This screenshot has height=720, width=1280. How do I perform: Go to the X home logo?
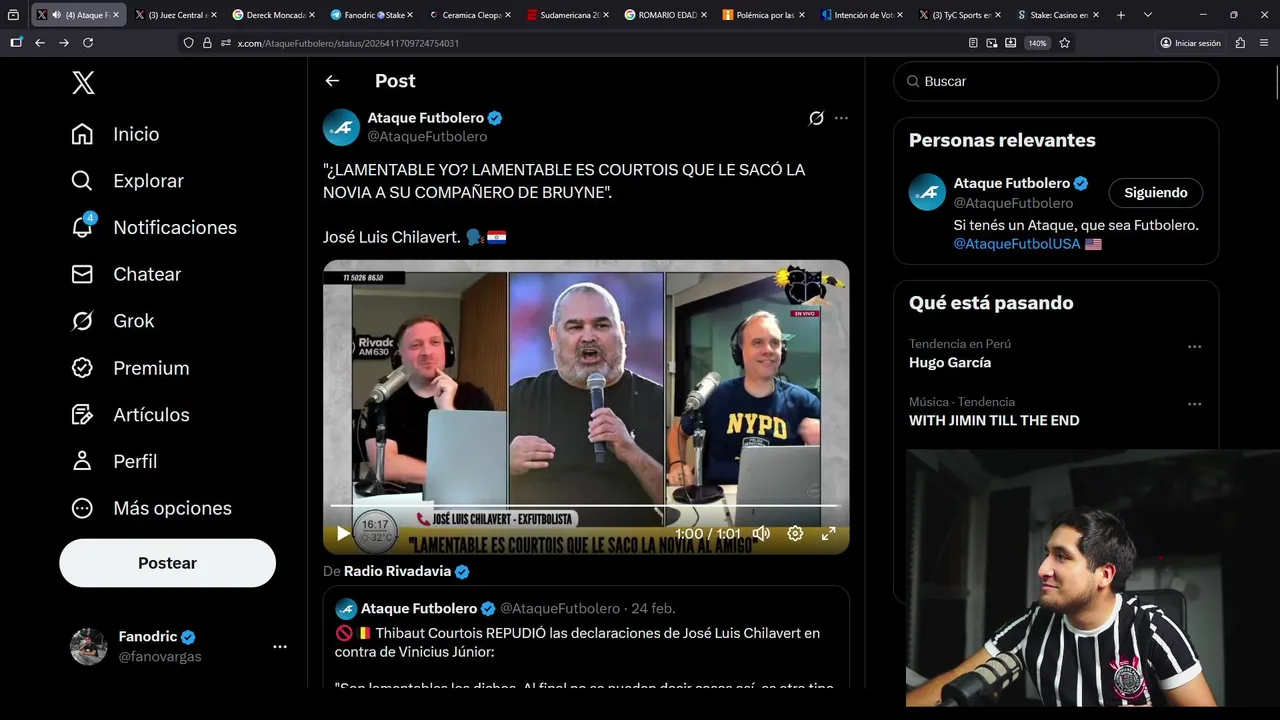84,83
